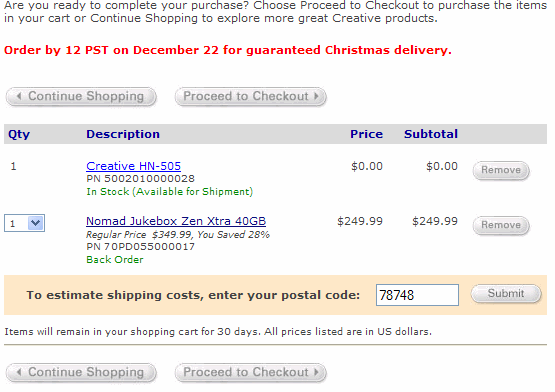Expand the quantity dropdown for Nomad Jukebox
Viewport: 555px width, 392px height.
[x=35, y=223]
